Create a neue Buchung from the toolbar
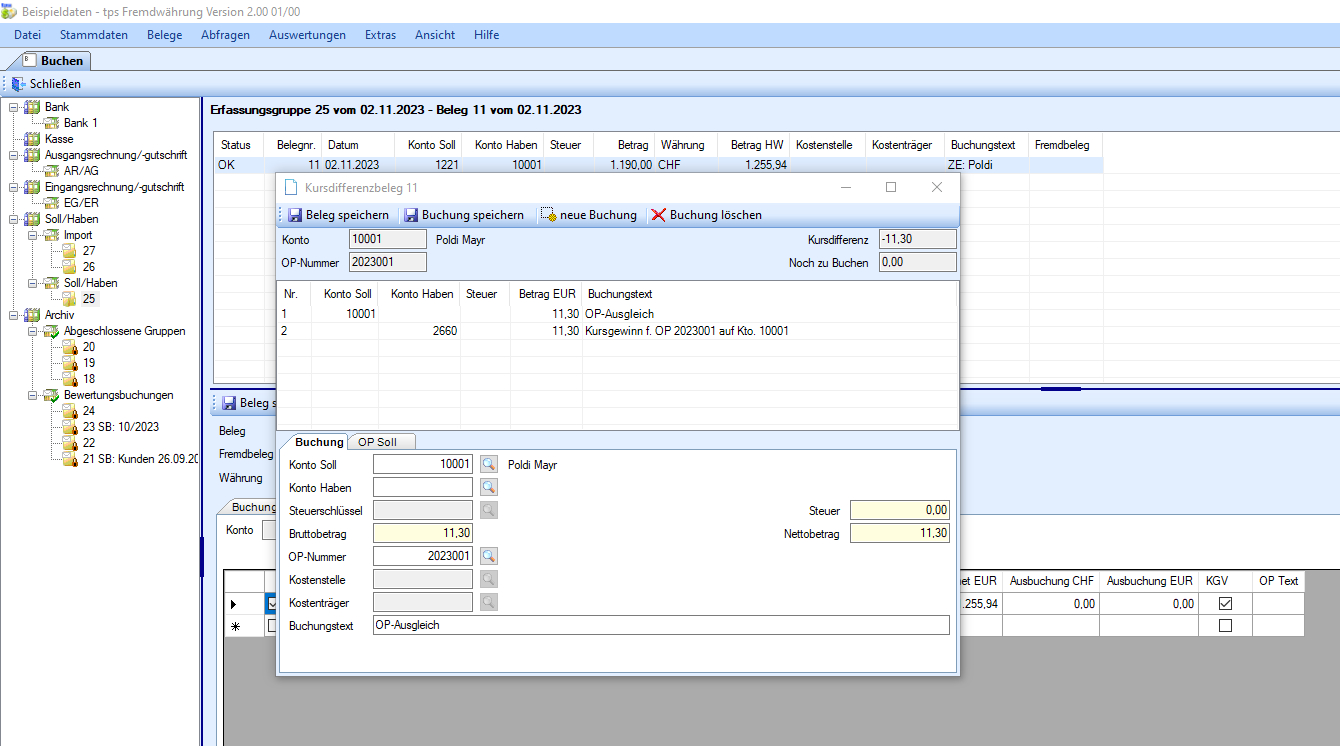This screenshot has height=746, width=1340. pyautogui.click(x=589, y=215)
